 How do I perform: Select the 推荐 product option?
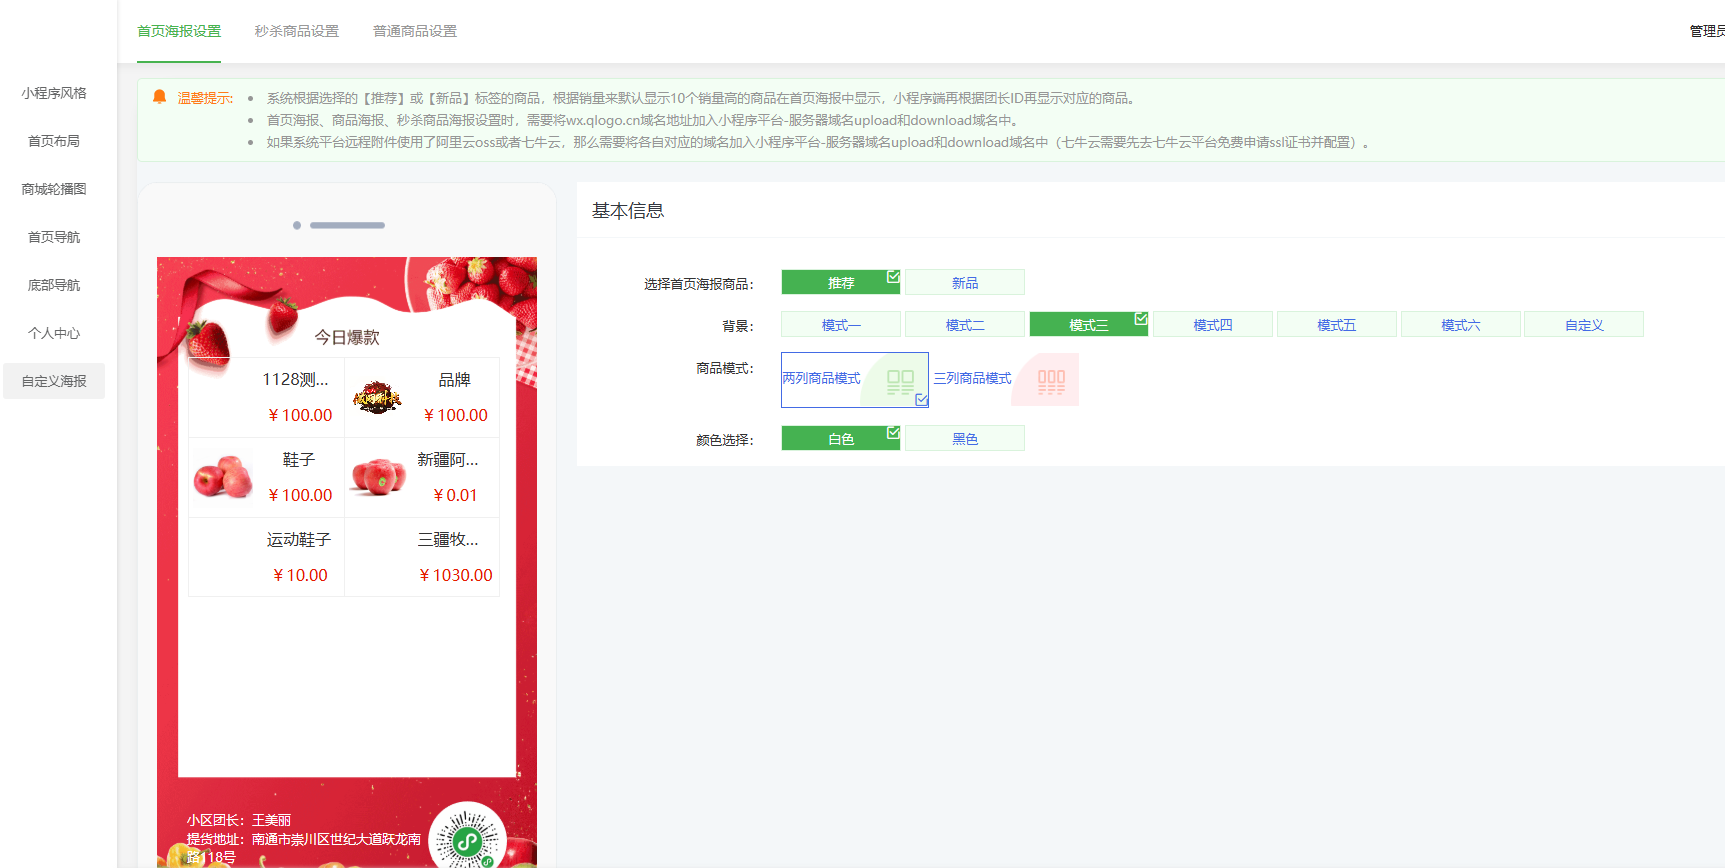pyautogui.click(x=840, y=283)
